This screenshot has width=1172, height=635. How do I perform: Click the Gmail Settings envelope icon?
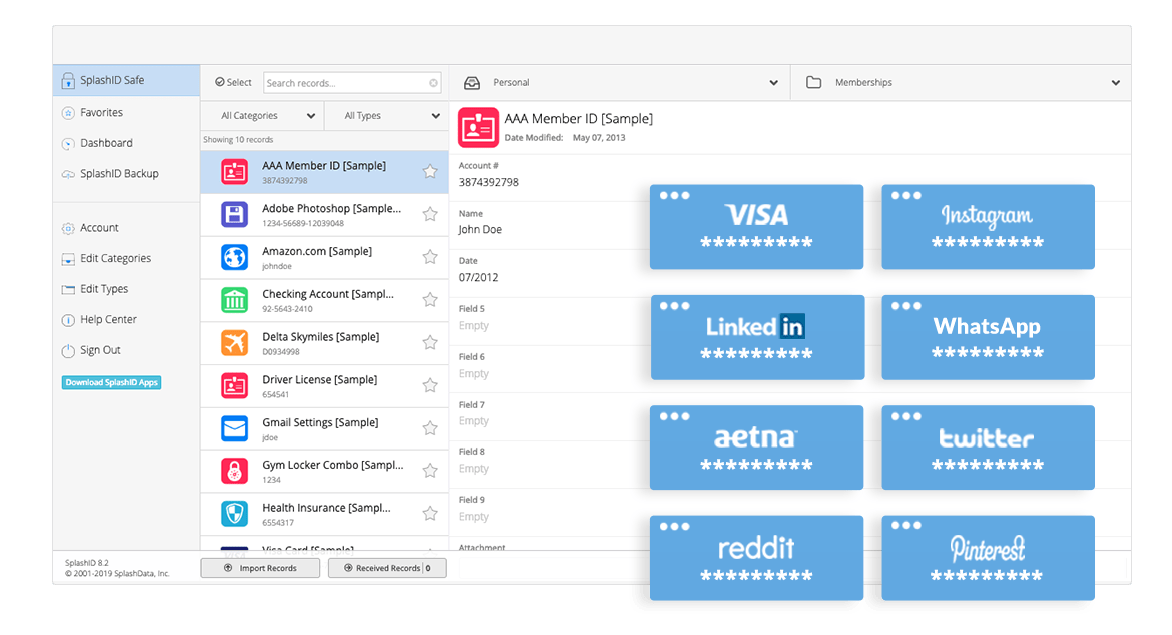pos(233,428)
